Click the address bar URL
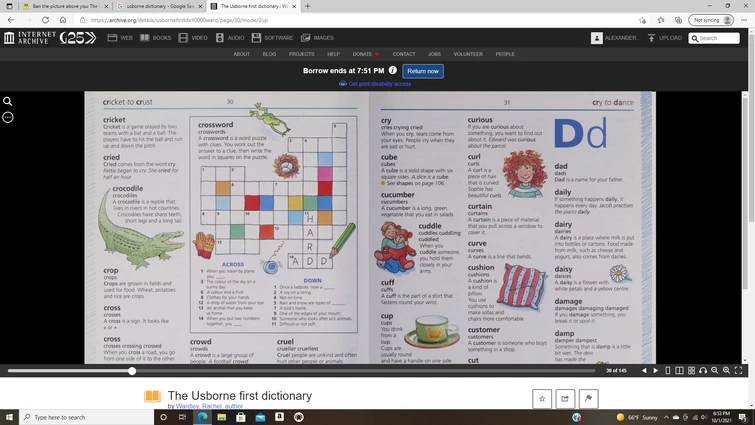The height and width of the screenshot is (425, 755). (179, 20)
